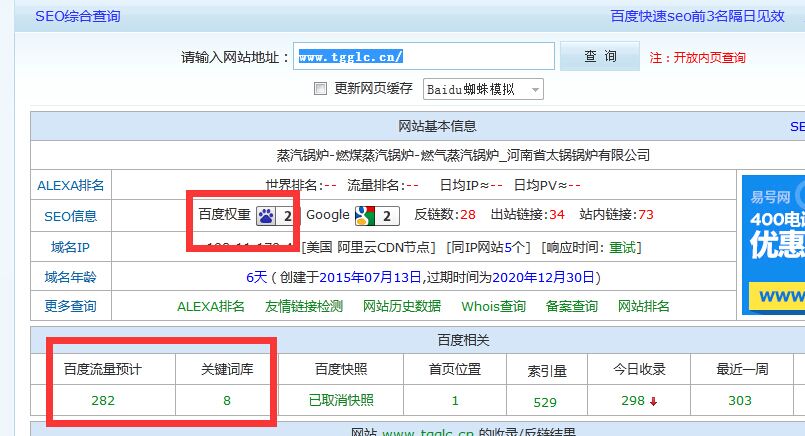Click the 反链数 value 28
The width and height of the screenshot is (805, 436).
[467, 215]
